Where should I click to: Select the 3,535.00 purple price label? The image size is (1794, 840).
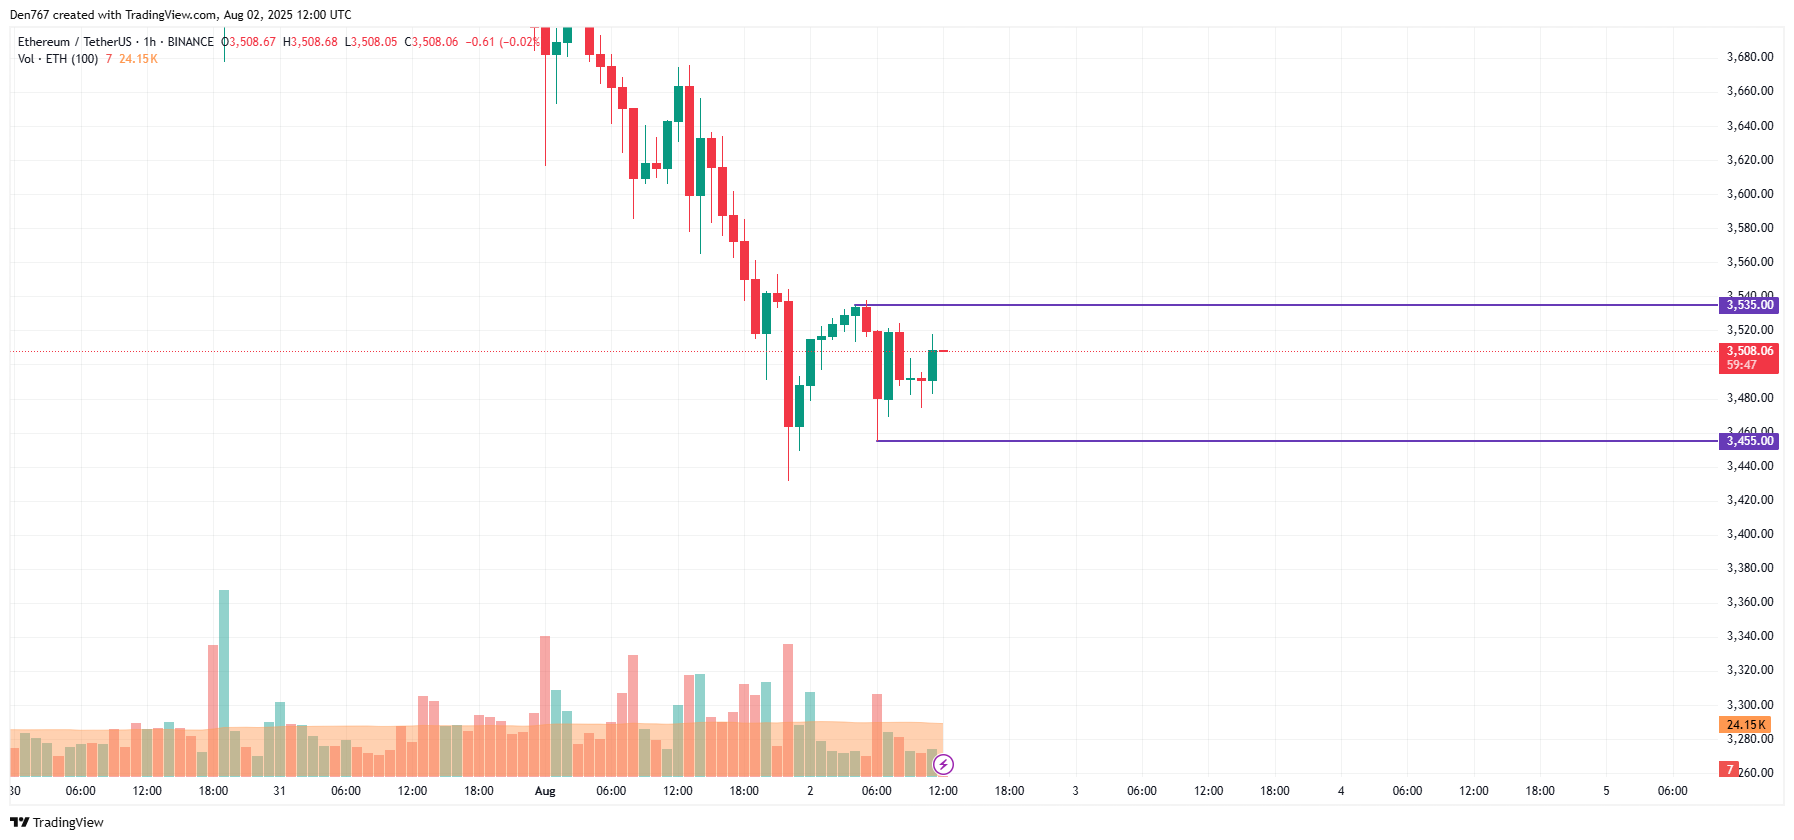tap(1748, 305)
